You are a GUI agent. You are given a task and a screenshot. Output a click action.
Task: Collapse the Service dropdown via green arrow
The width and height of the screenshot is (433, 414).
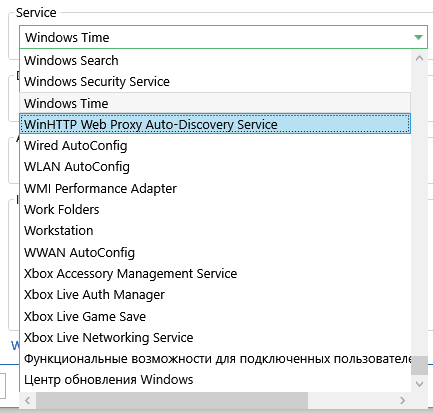tap(418, 37)
